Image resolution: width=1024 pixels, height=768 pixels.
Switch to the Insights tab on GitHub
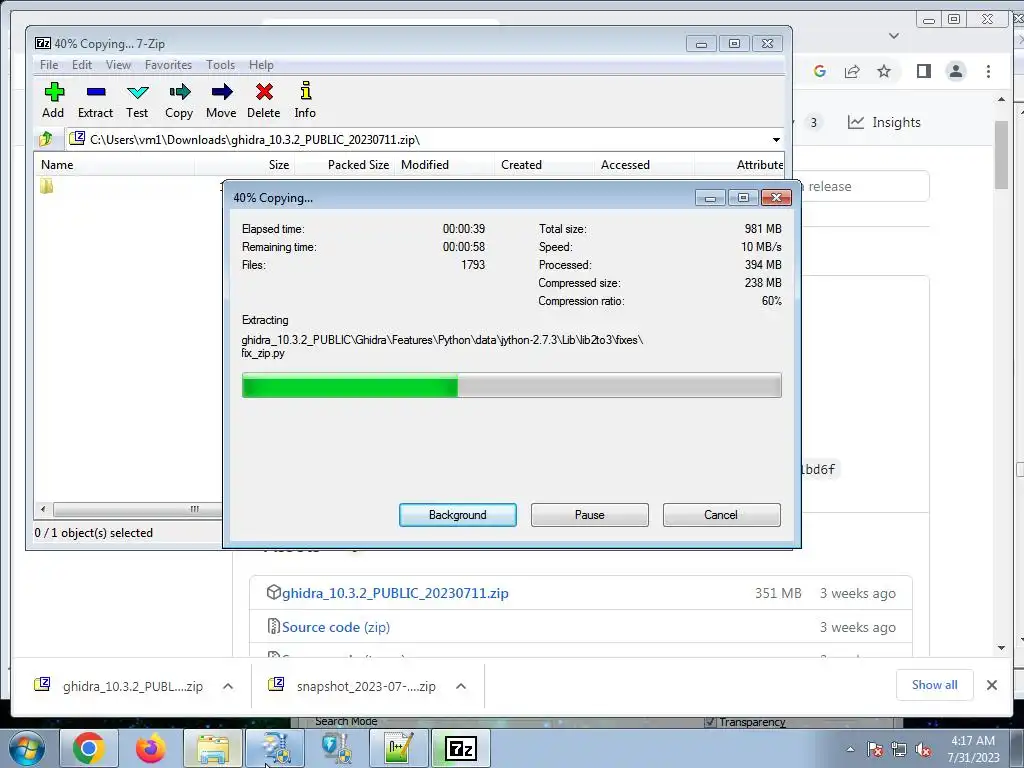884,122
